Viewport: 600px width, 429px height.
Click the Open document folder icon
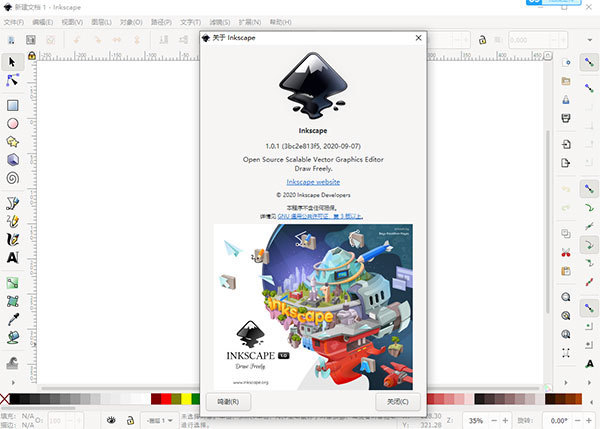tap(566, 81)
